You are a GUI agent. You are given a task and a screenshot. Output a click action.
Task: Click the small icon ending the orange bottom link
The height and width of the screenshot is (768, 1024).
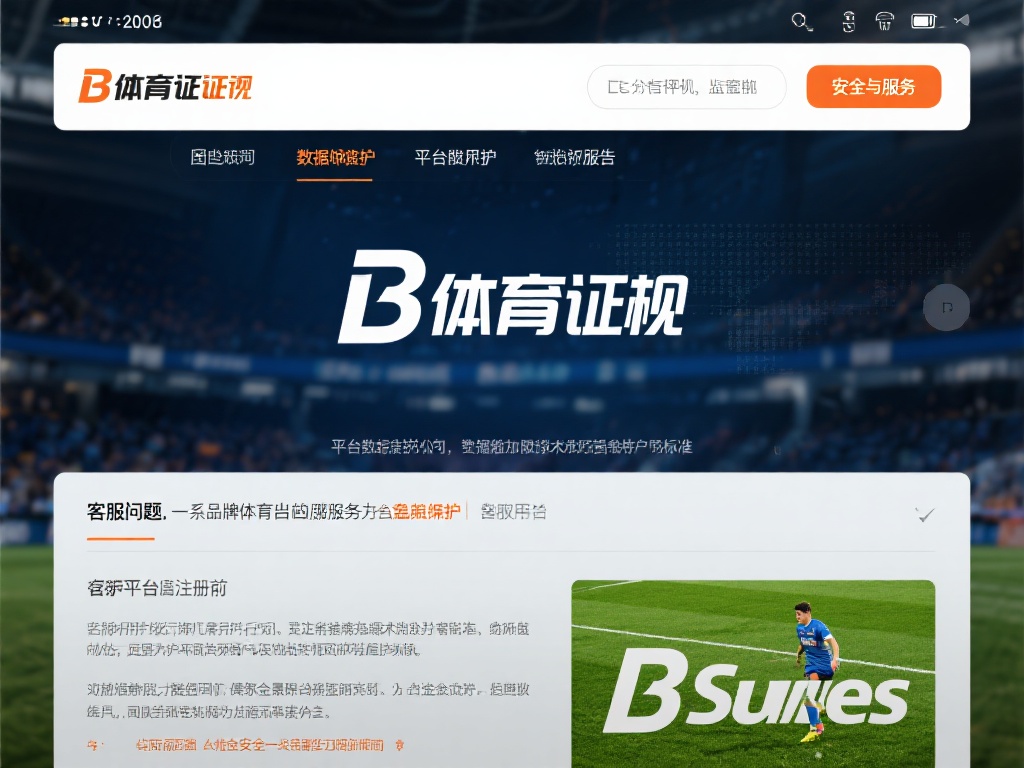400,744
